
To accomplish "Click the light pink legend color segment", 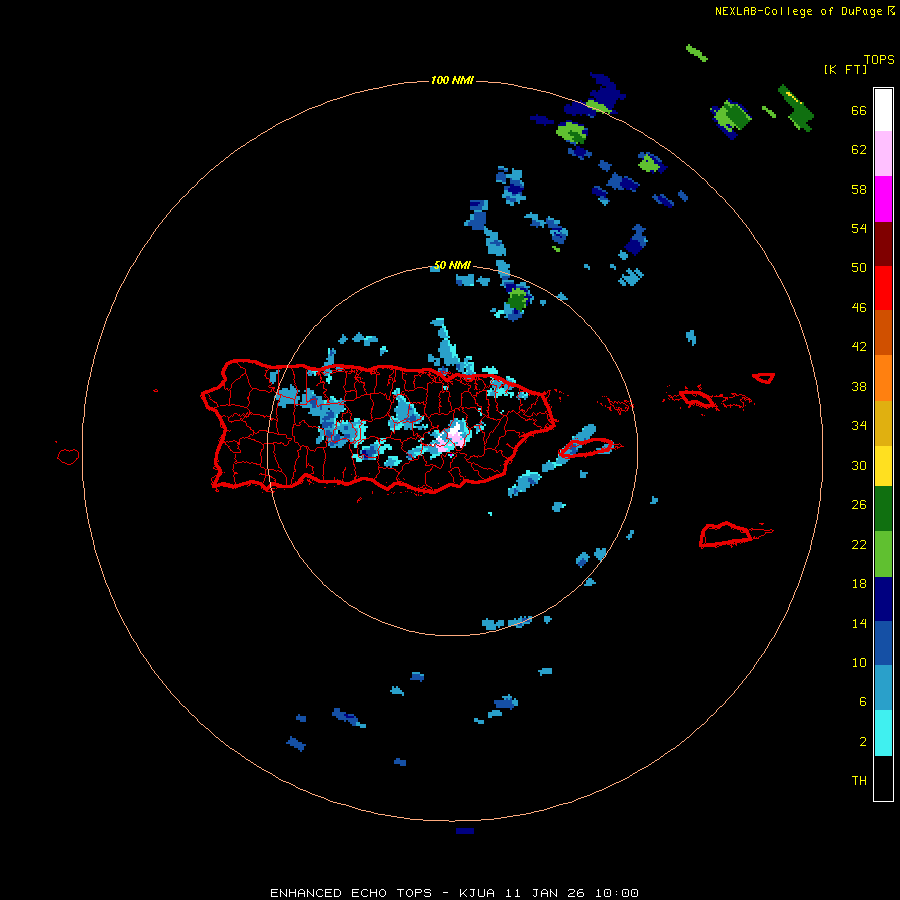I will pyautogui.click(x=883, y=154).
